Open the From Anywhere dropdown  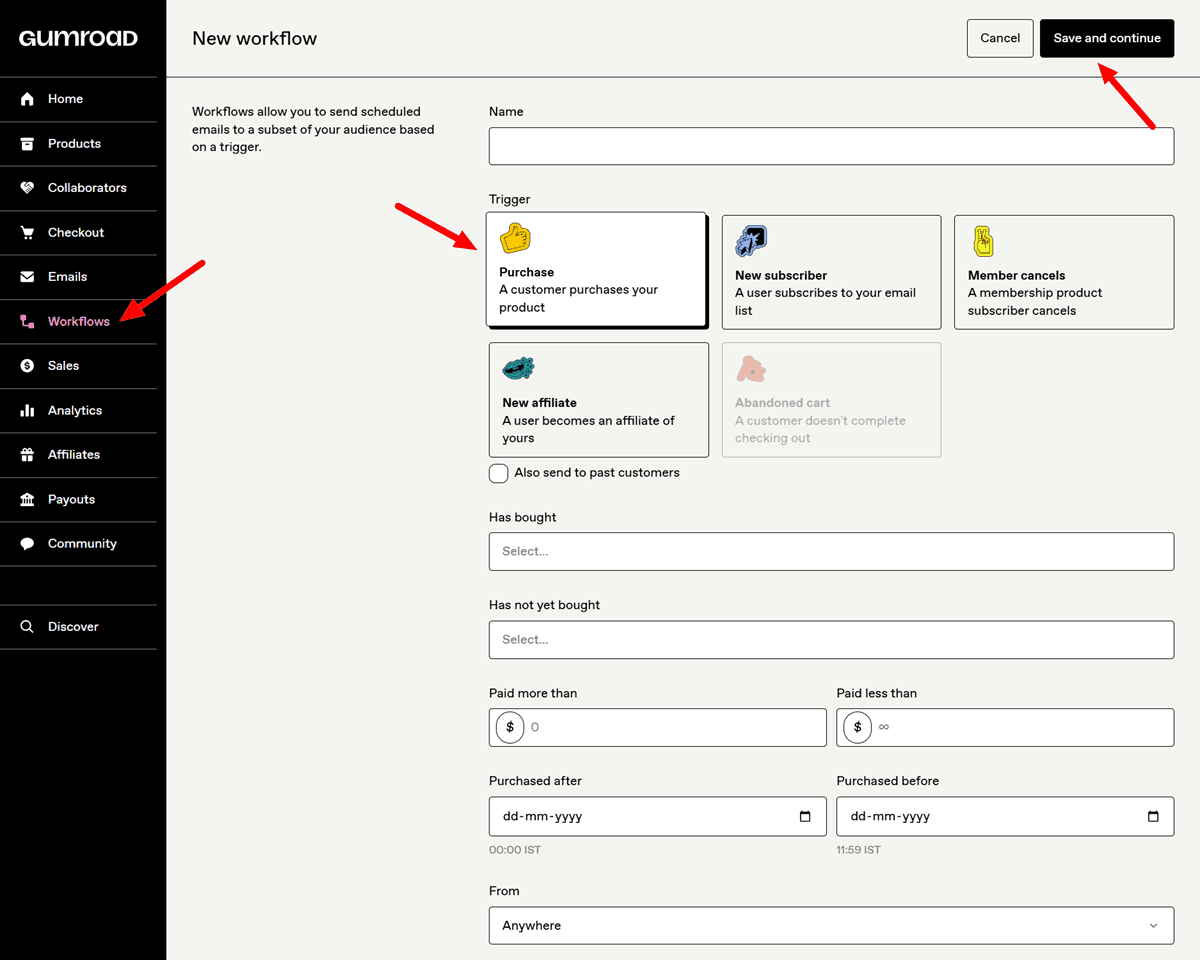(x=831, y=925)
